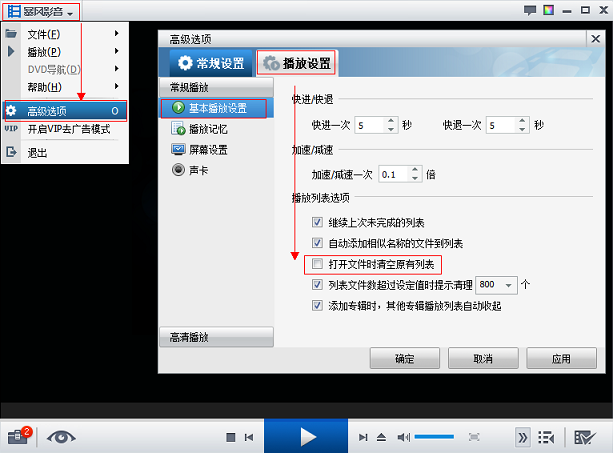This screenshot has height=453, width=613.
Task: Open the playlist icon in bottom bar
Action: (546, 437)
